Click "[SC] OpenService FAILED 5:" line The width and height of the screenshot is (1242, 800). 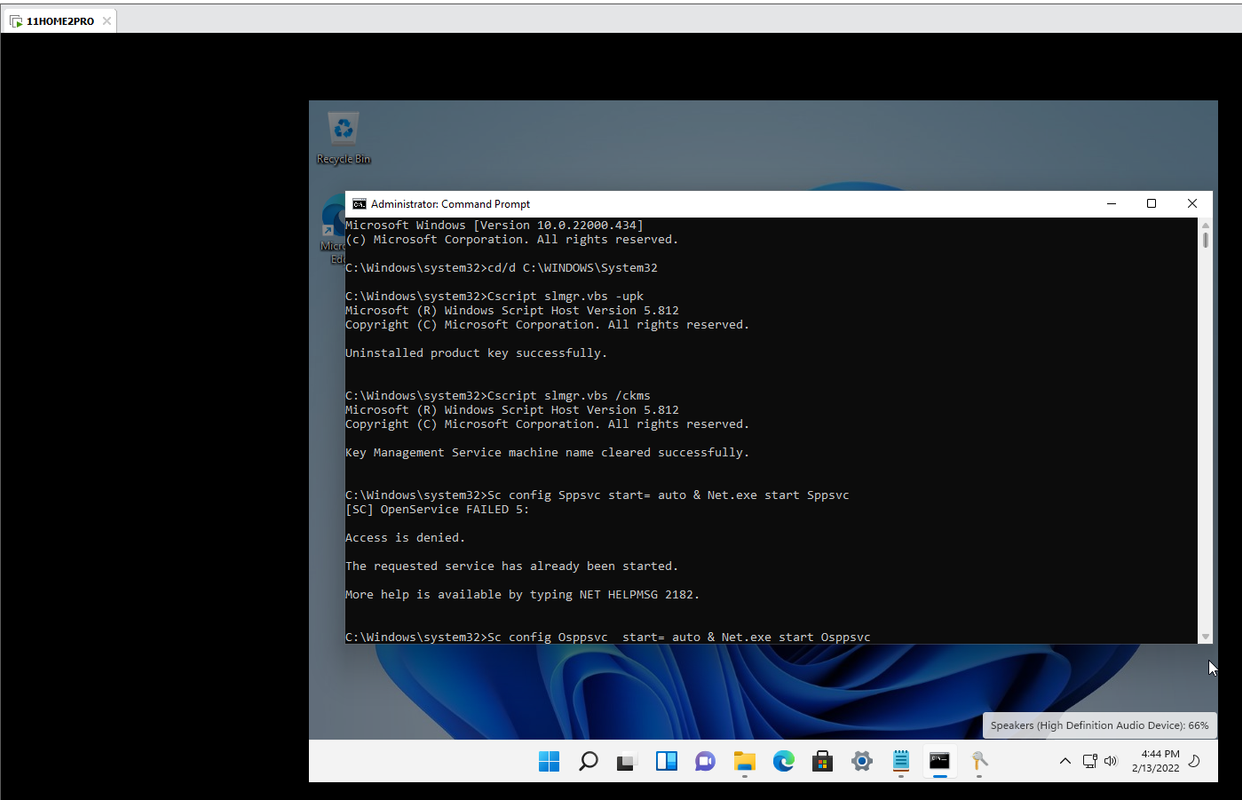click(x=437, y=509)
